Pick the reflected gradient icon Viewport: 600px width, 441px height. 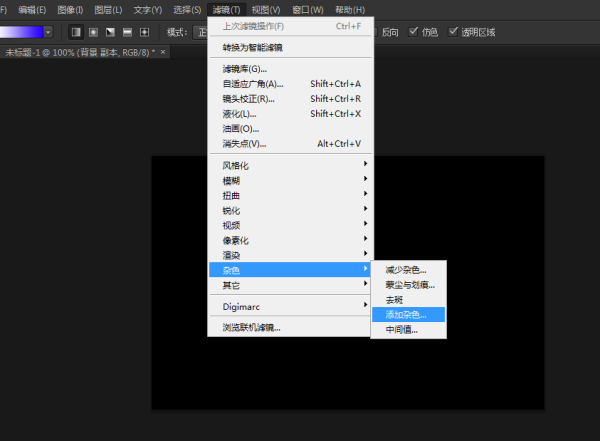pos(127,32)
